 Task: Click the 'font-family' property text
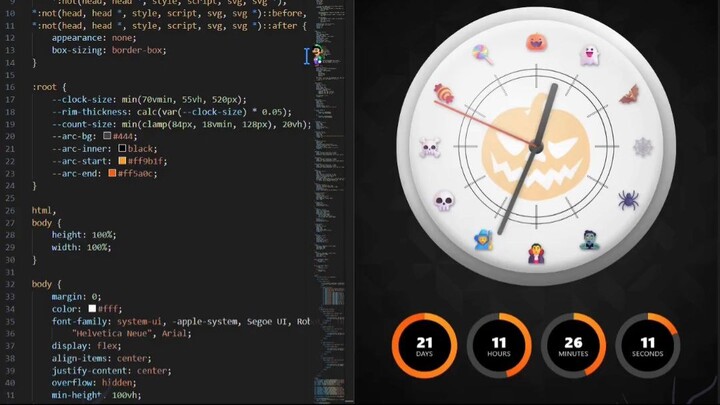pos(81,321)
